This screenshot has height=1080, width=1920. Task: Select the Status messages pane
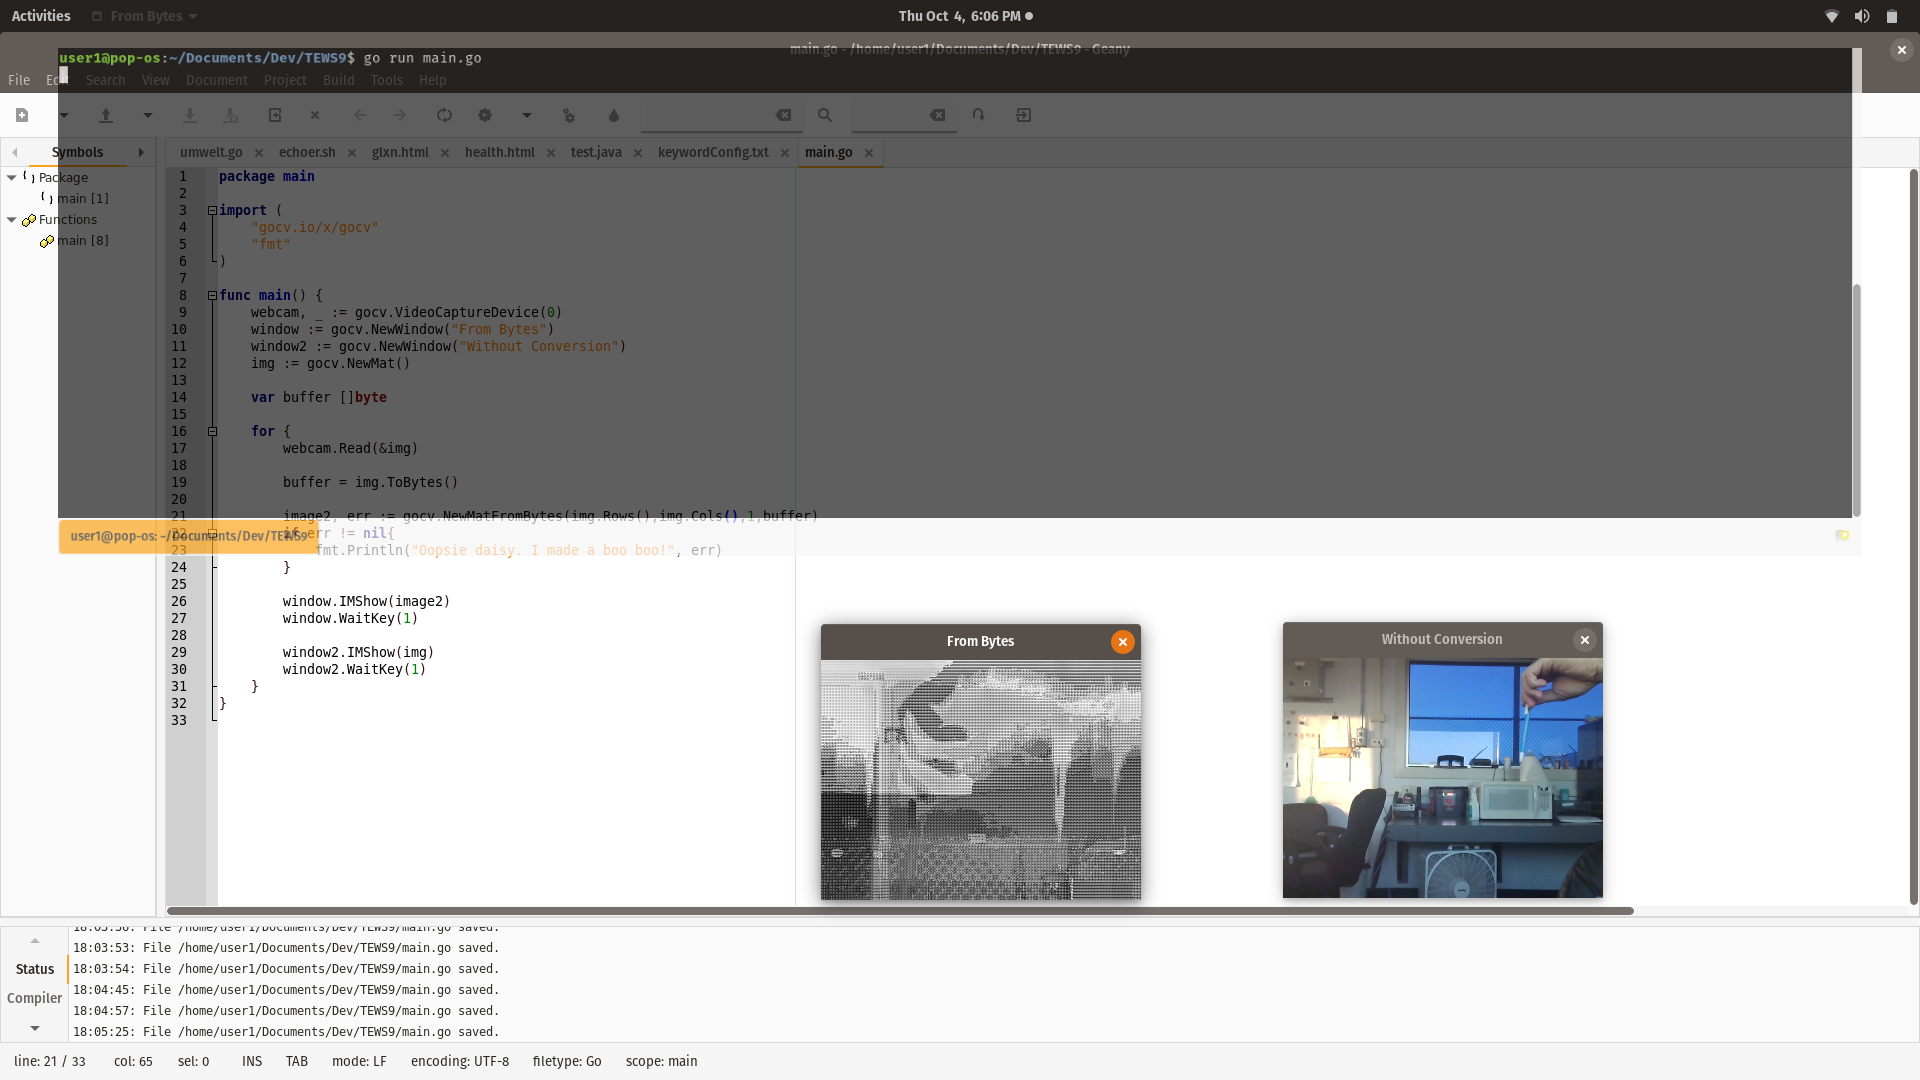point(34,968)
